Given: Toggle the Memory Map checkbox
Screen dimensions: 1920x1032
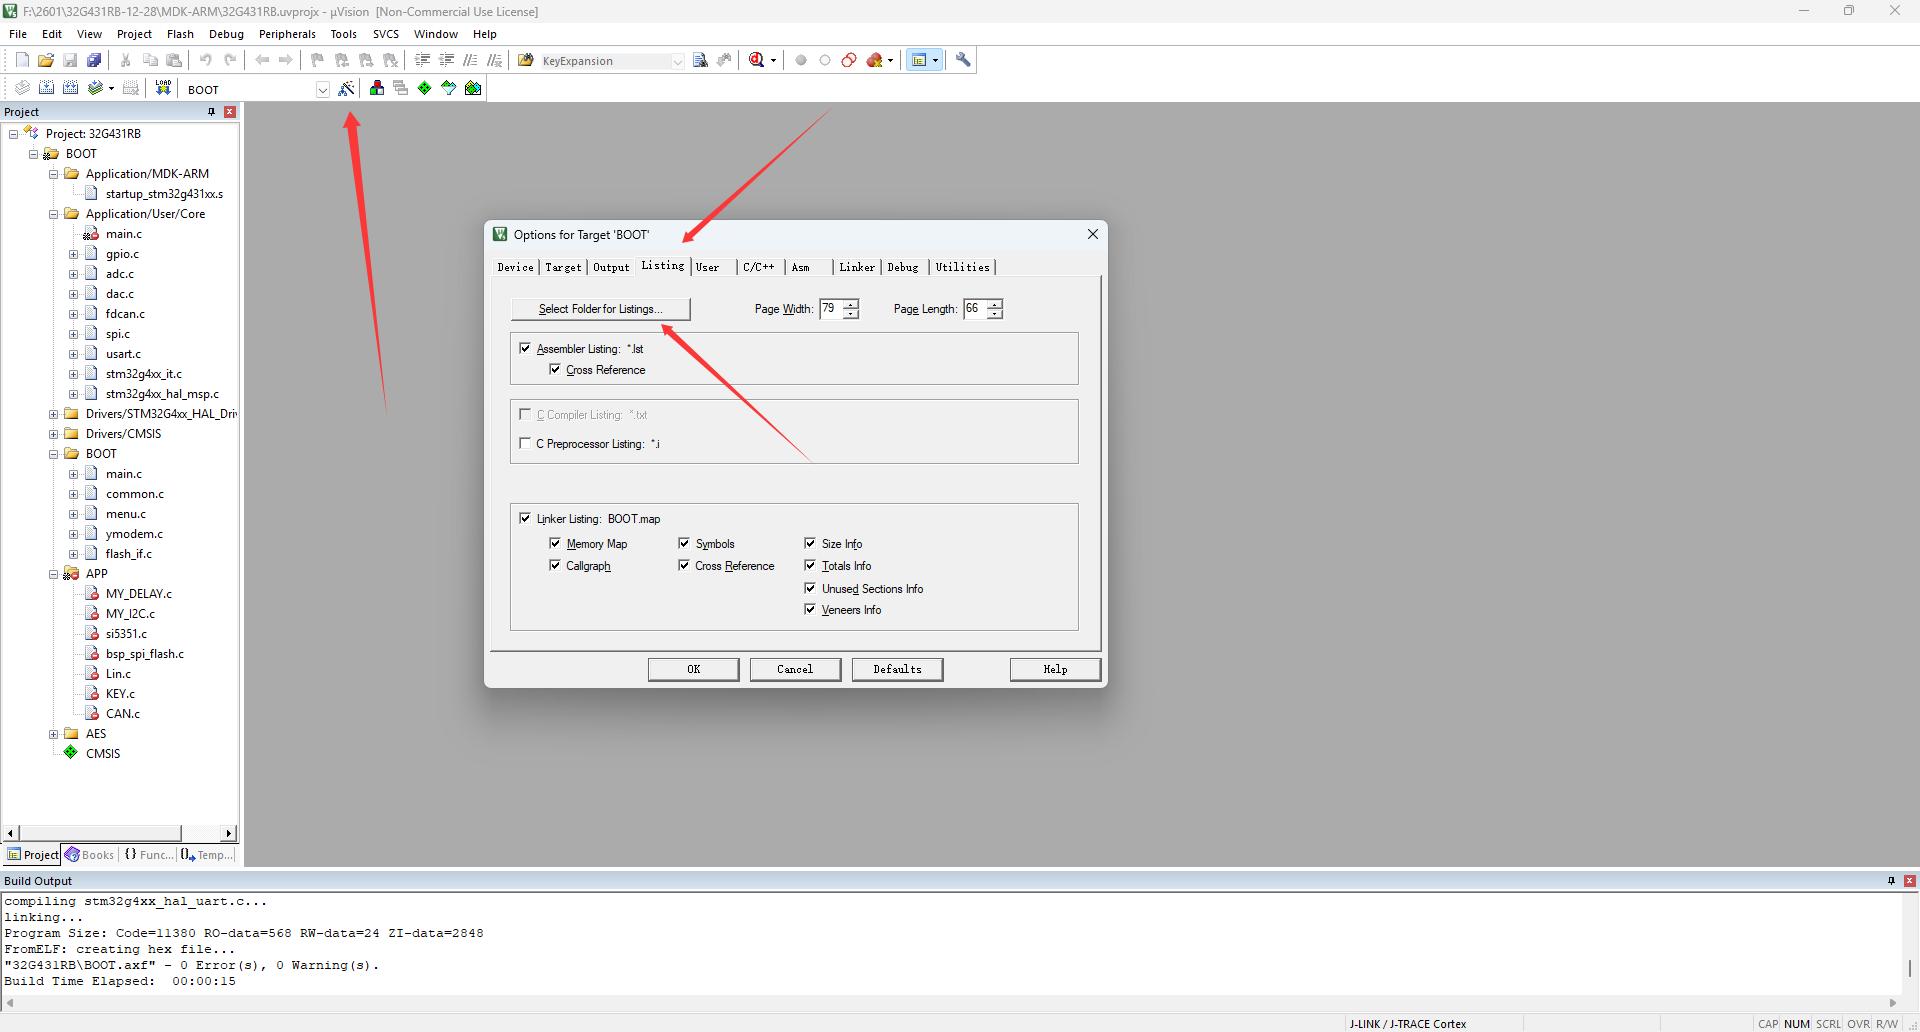Looking at the screenshot, I should coord(555,543).
